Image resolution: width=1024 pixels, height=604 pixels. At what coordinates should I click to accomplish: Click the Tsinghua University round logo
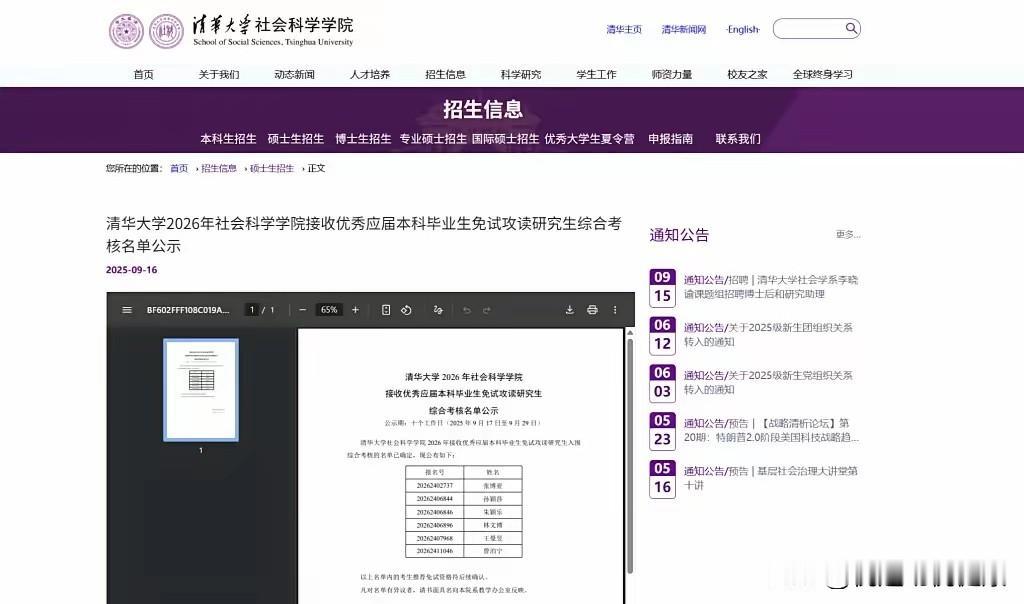126,31
